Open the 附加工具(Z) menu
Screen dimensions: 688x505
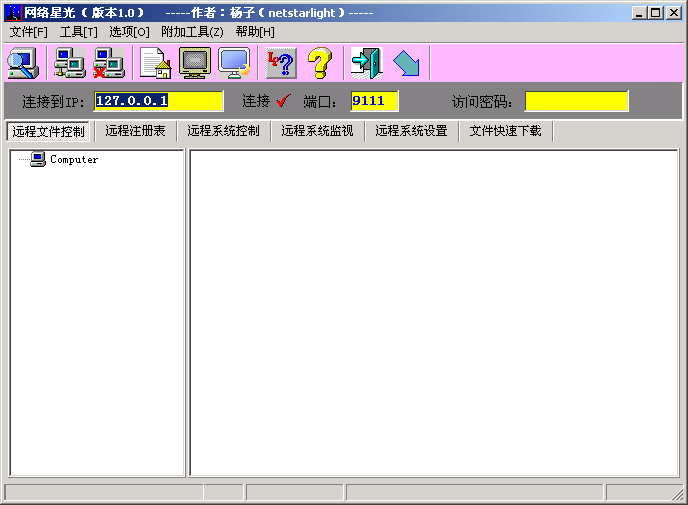(x=192, y=32)
